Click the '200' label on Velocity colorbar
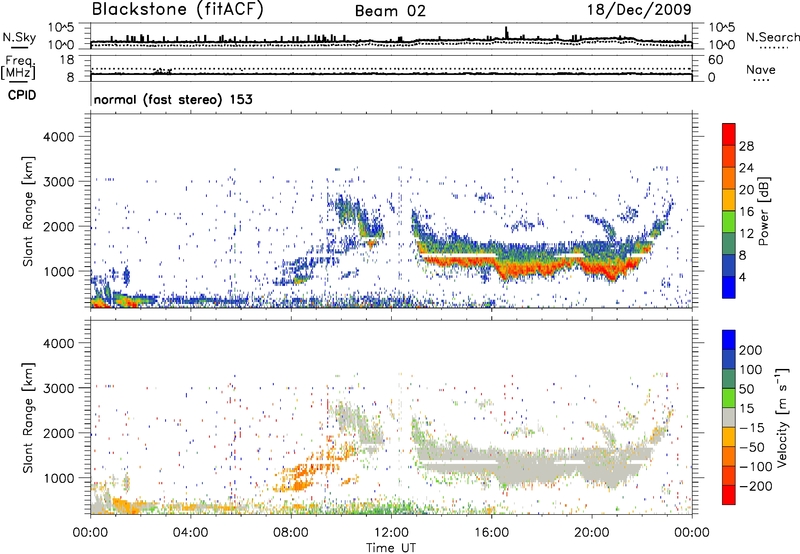800x554 pixels. coord(751,350)
